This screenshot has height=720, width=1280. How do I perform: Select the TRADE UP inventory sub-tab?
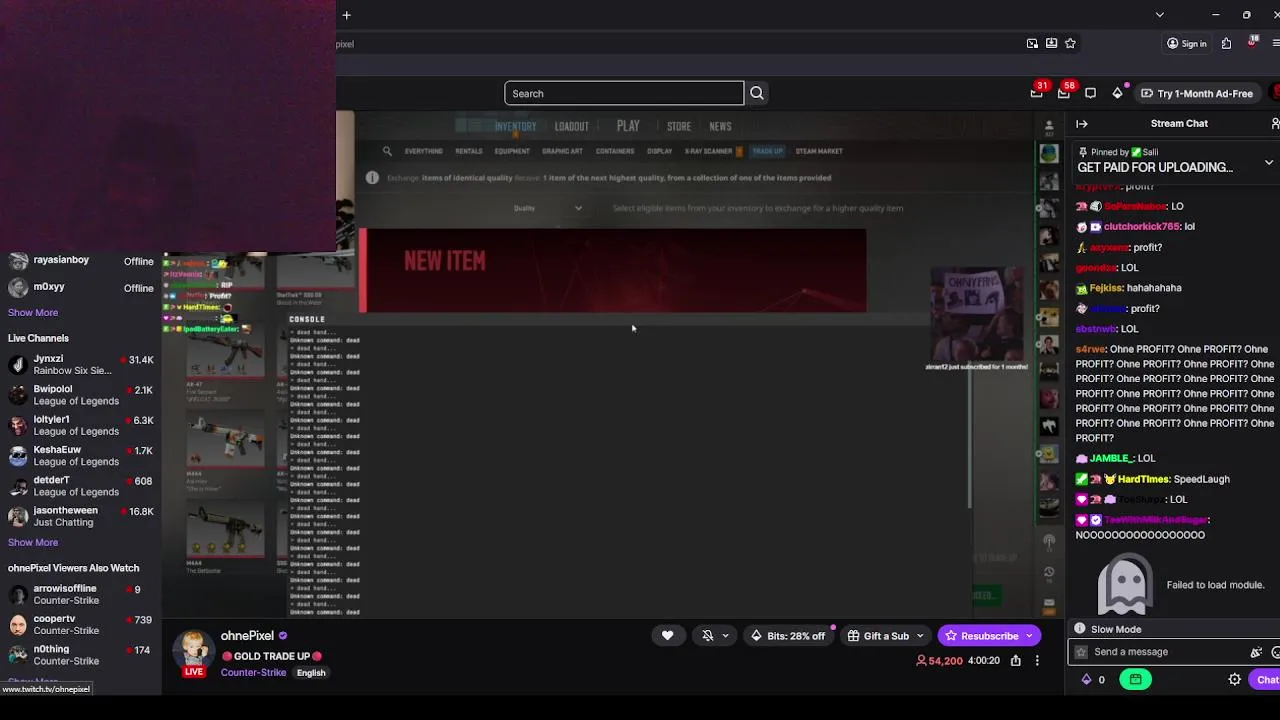coord(768,151)
